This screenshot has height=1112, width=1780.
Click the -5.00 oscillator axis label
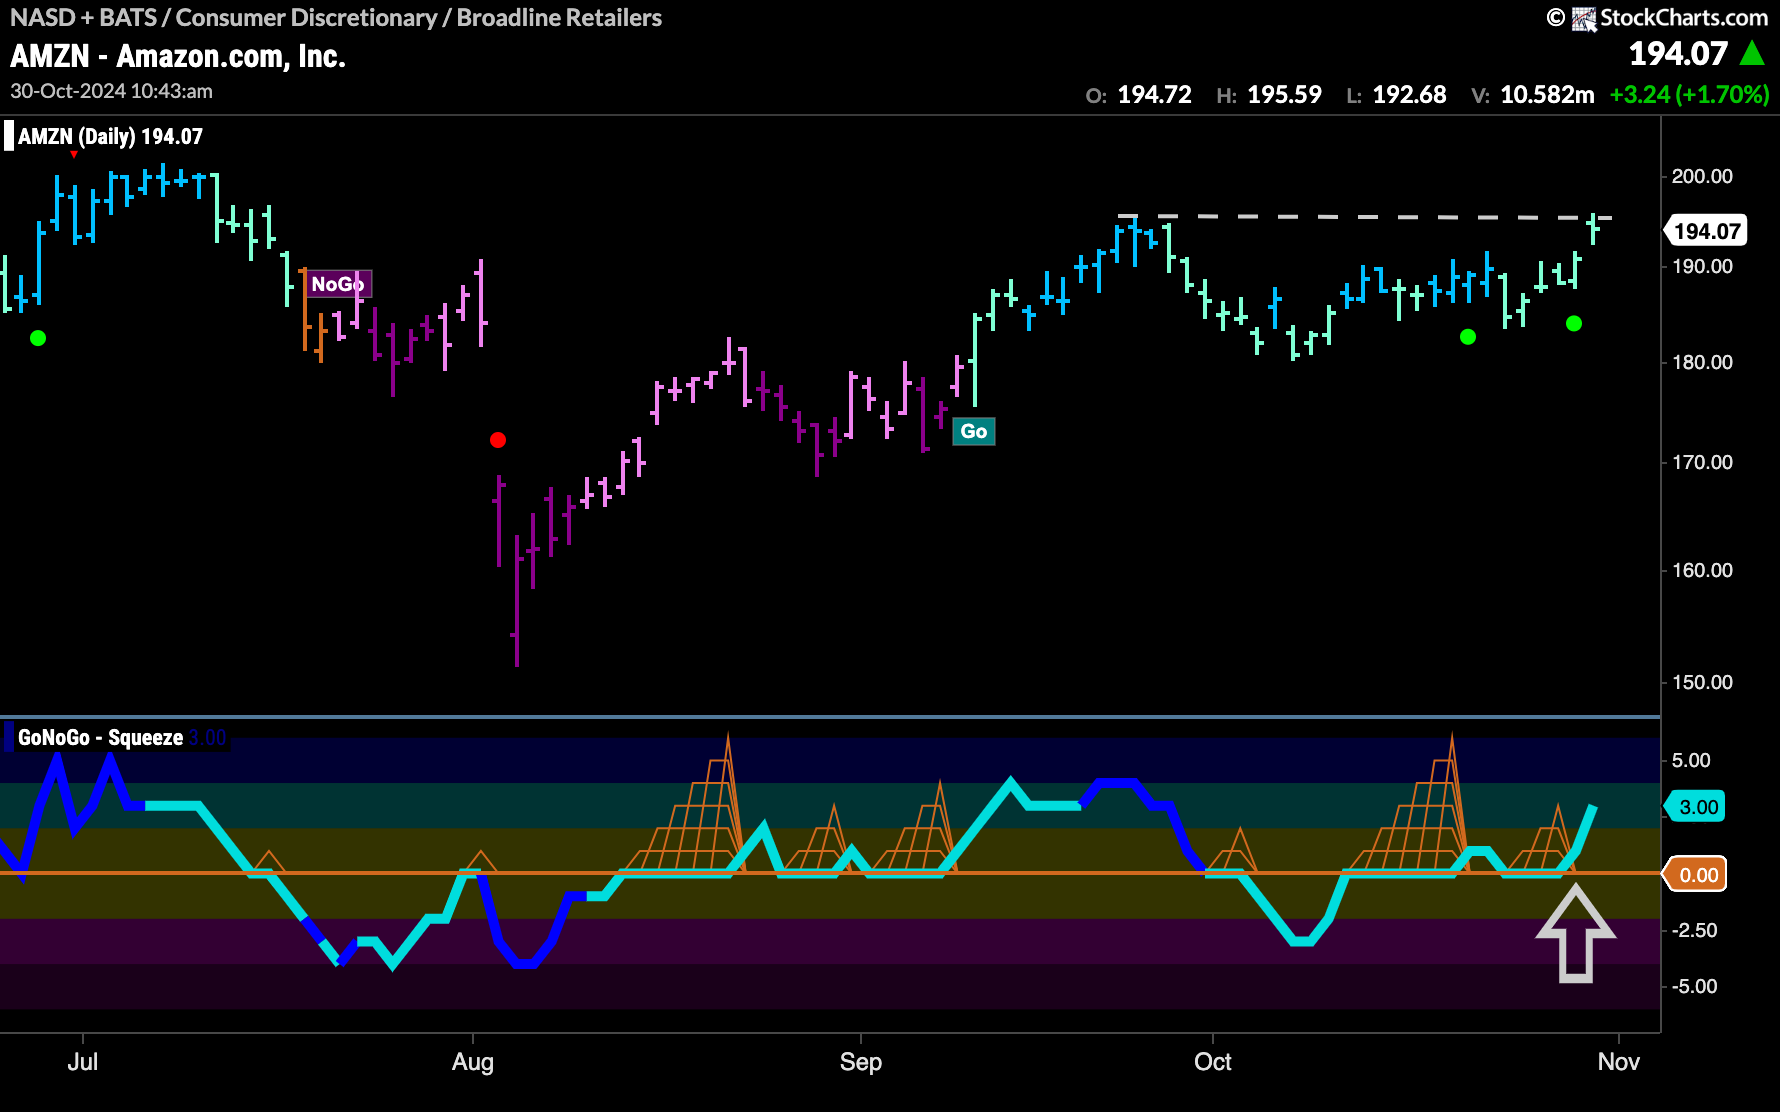click(x=1694, y=986)
